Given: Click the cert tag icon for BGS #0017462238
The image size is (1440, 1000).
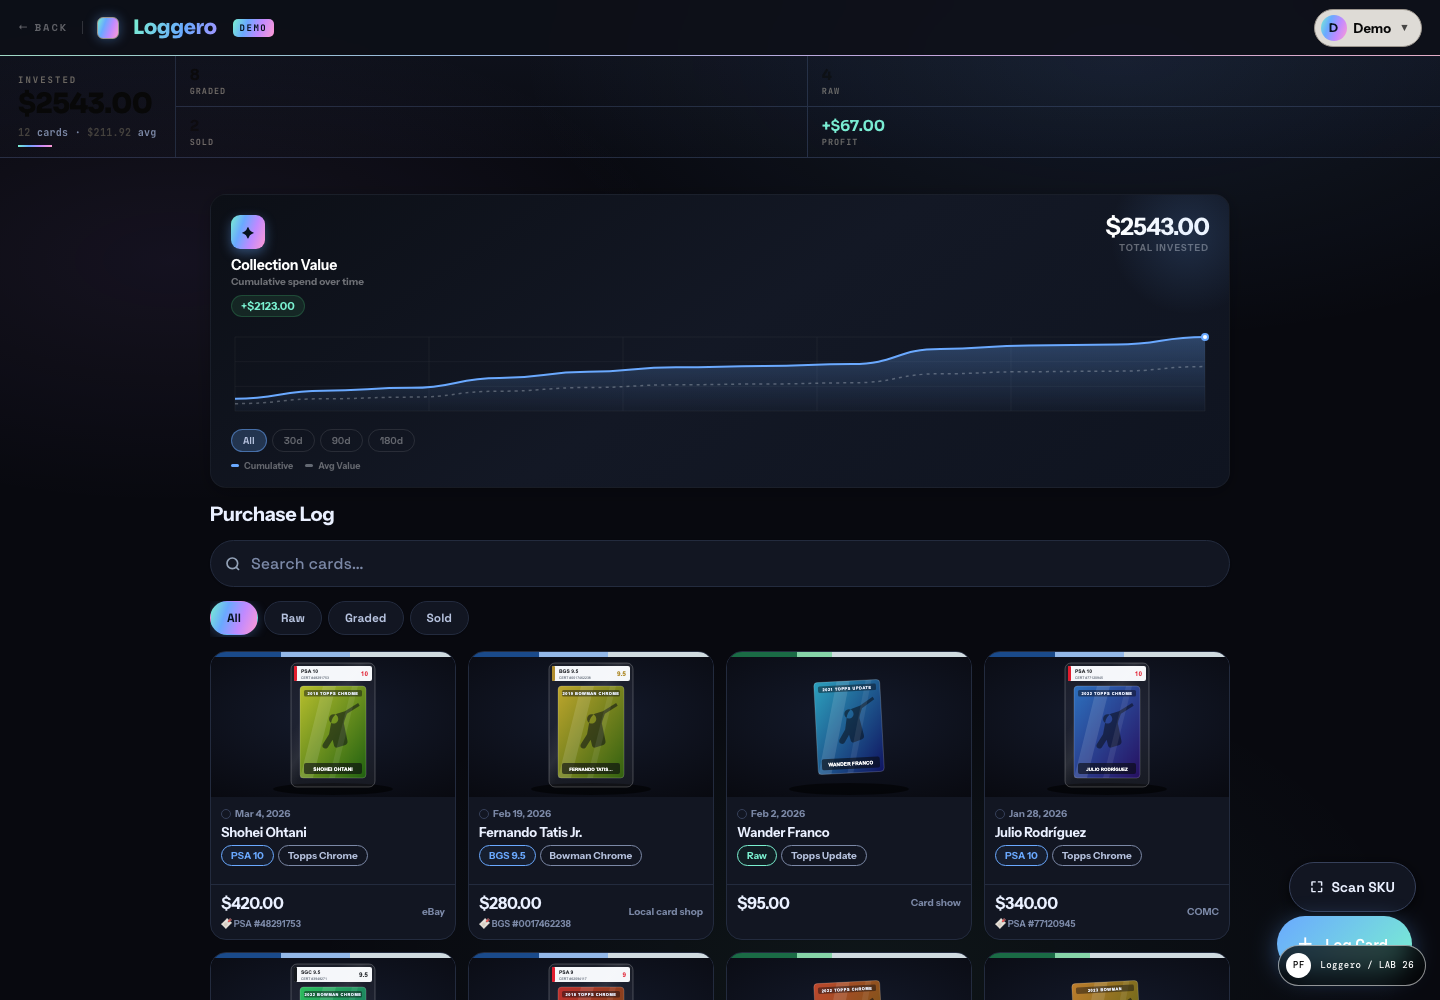Looking at the screenshot, I should [x=484, y=924].
